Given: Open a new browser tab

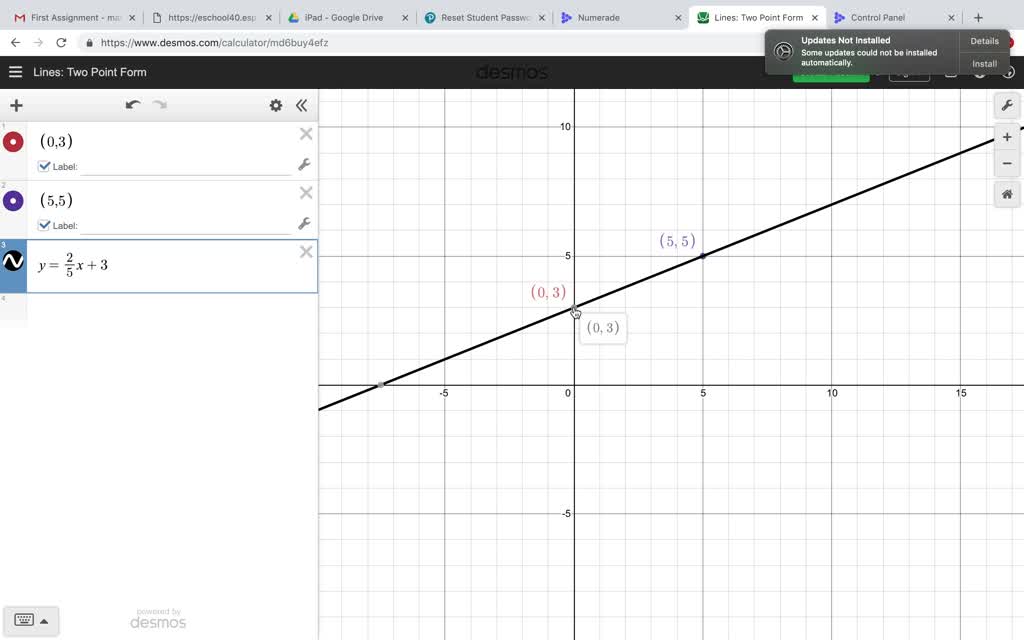Looking at the screenshot, I should point(978,17).
